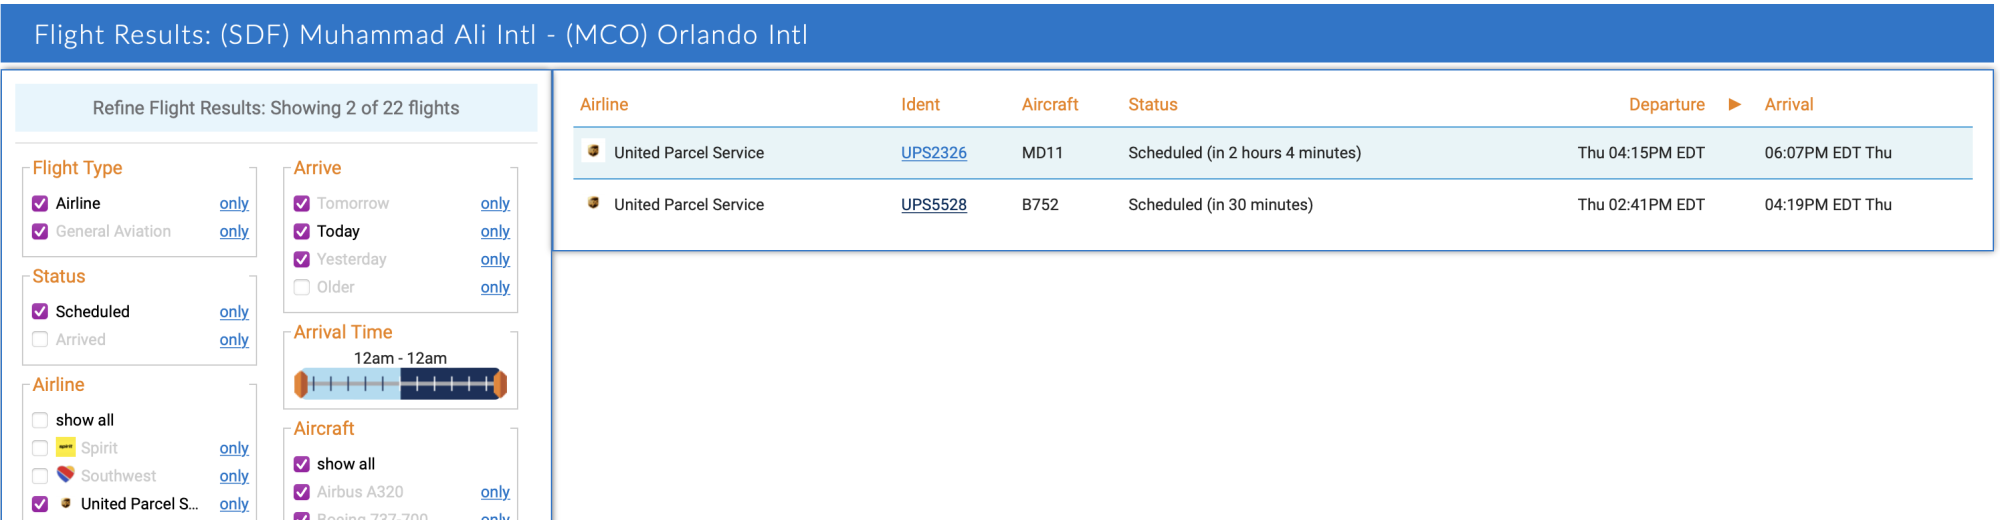
Task: Click the Southwest airline heart logo
Action: 66,475
